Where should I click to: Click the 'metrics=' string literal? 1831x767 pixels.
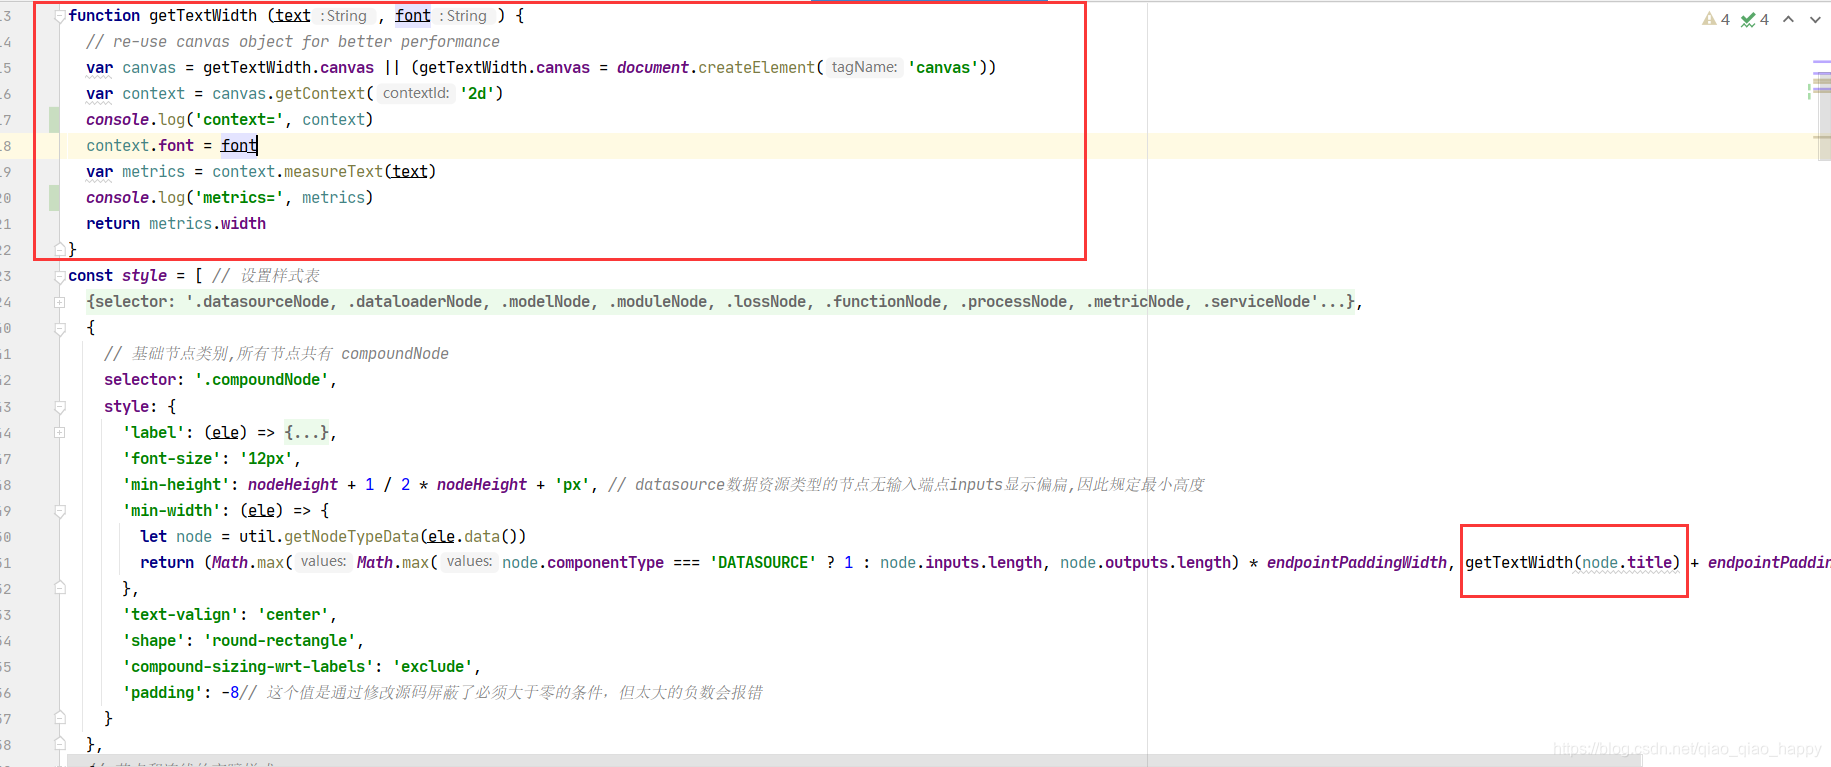tap(239, 198)
